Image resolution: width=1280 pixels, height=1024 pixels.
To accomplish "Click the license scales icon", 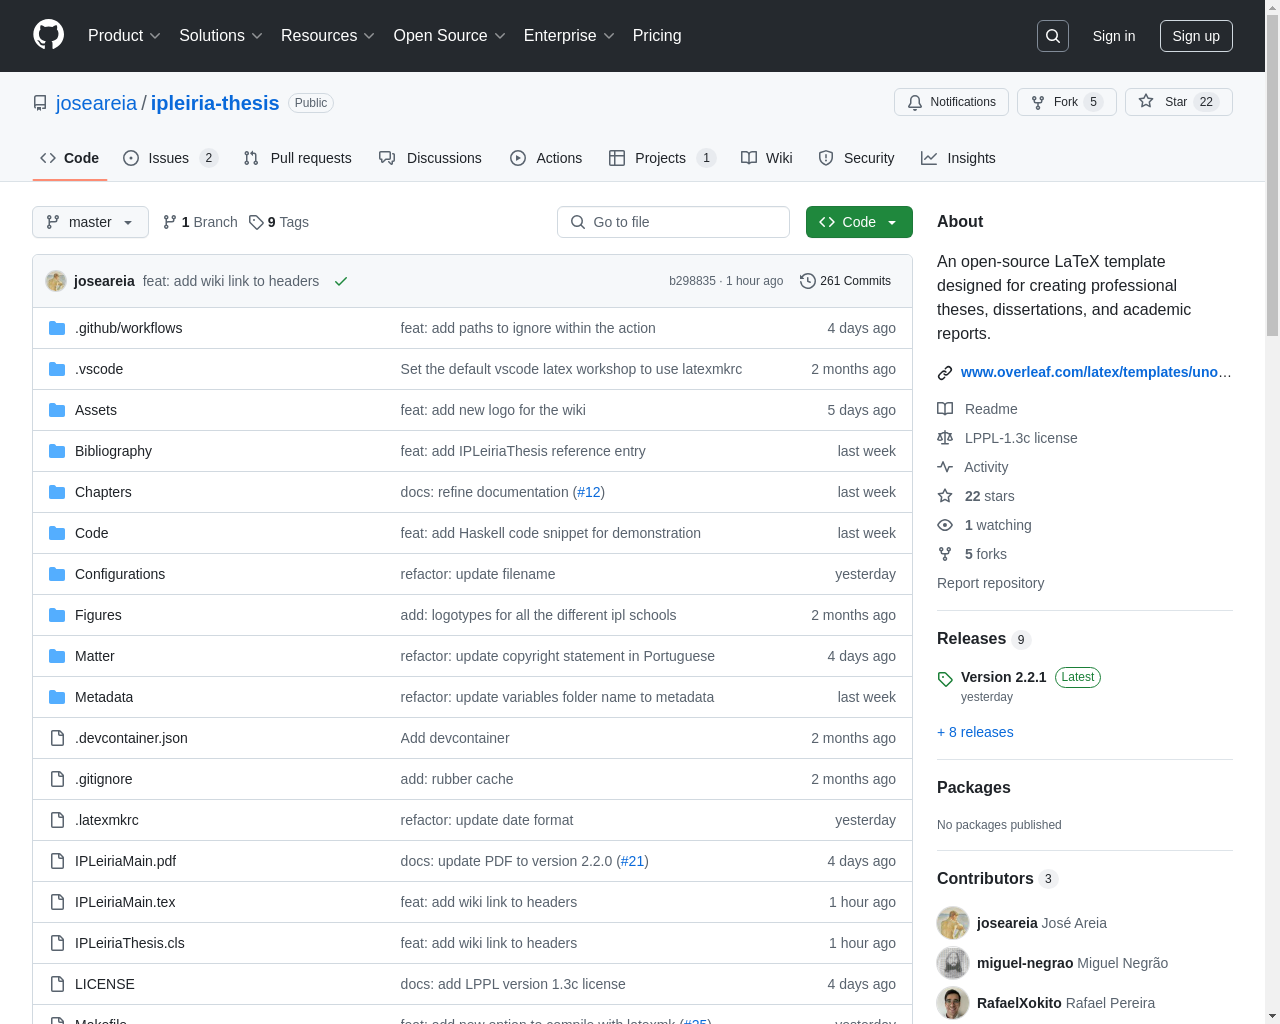I will pos(945,438).
